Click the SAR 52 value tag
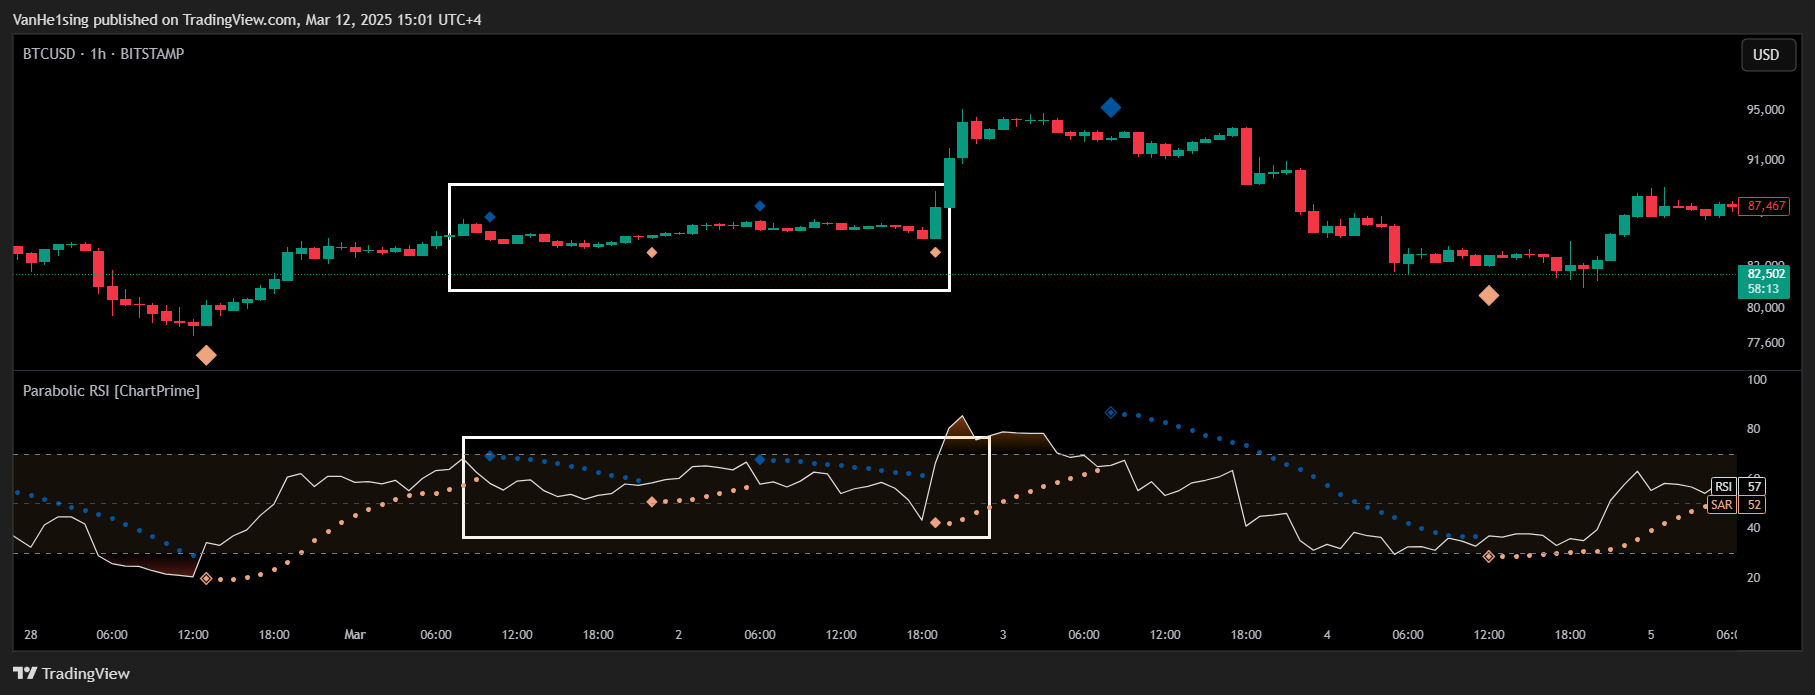This screenshot has height=695, width=1815. (1738, 505)
